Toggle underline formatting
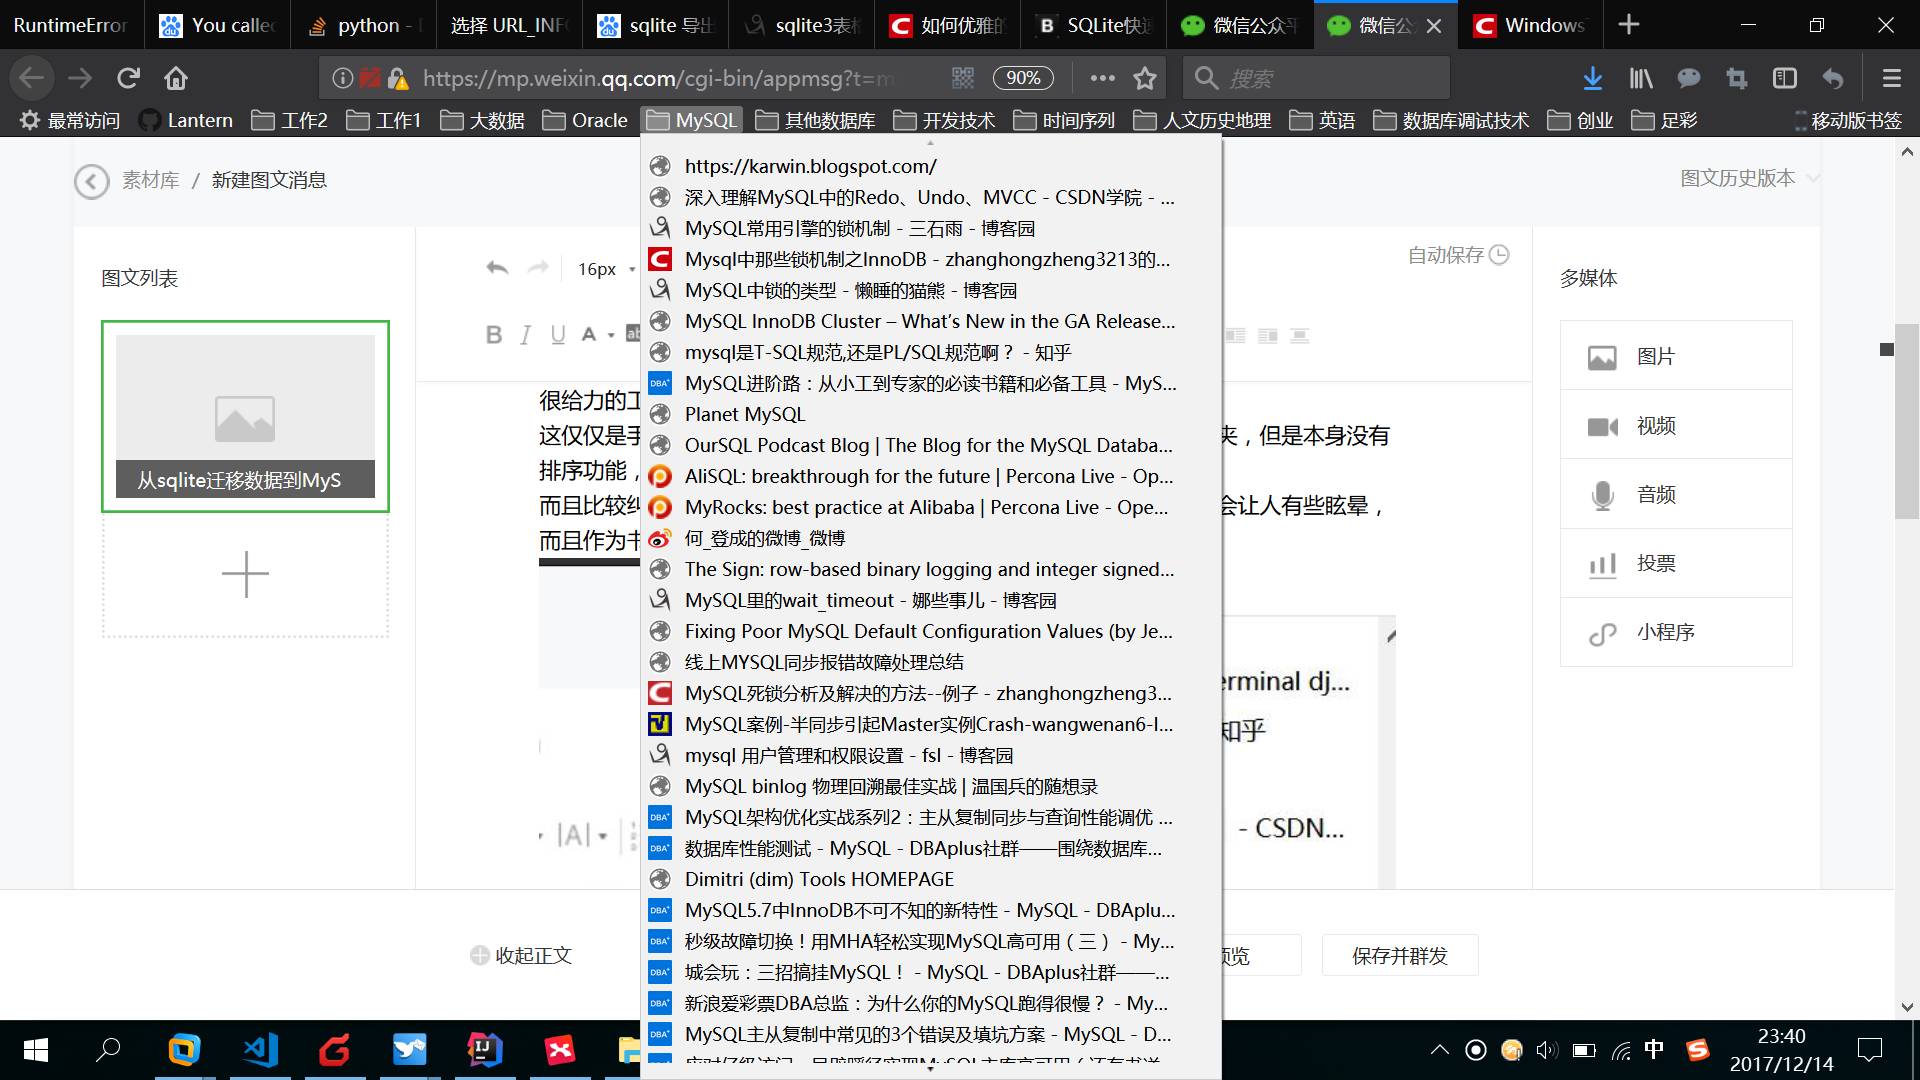This screenshot has height=1080, width=1920. 557,335
